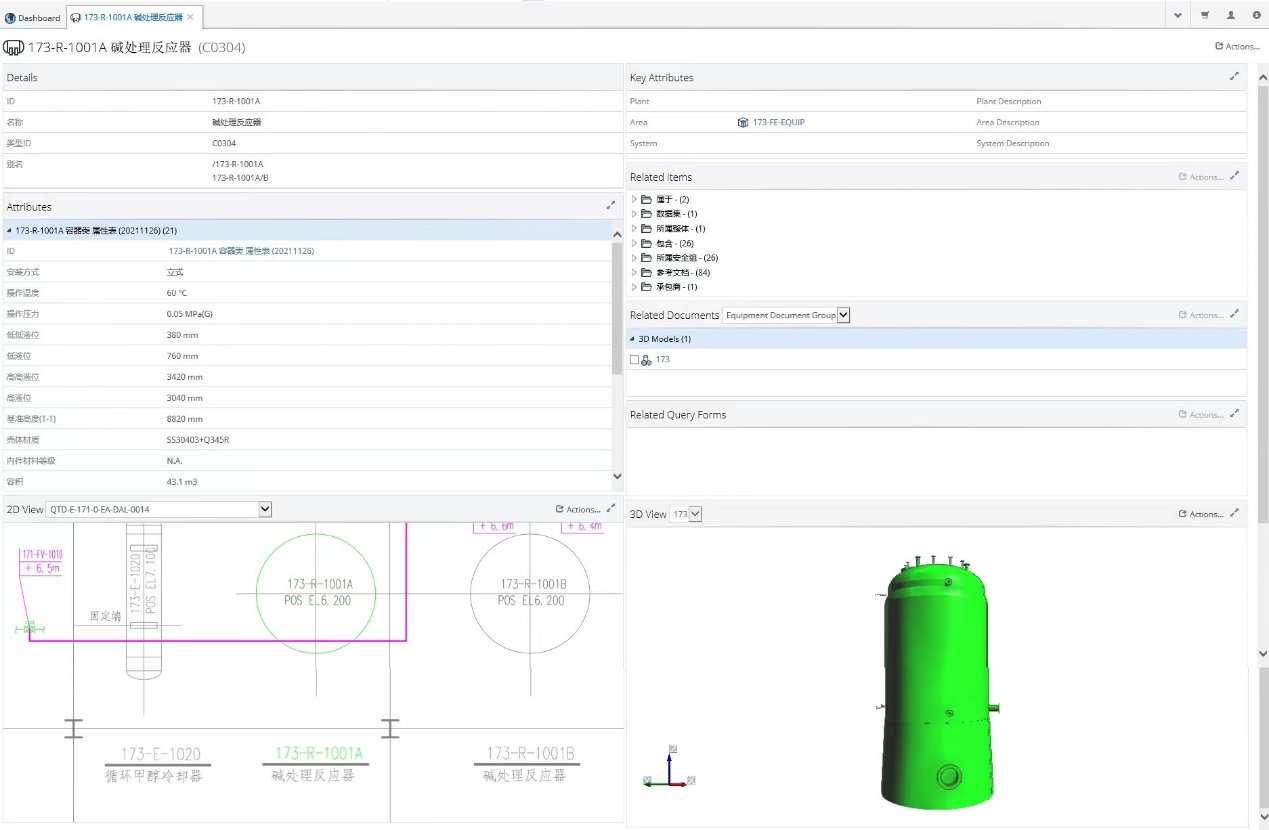Open the 2D View drawing dropdown

click(159, 509)
